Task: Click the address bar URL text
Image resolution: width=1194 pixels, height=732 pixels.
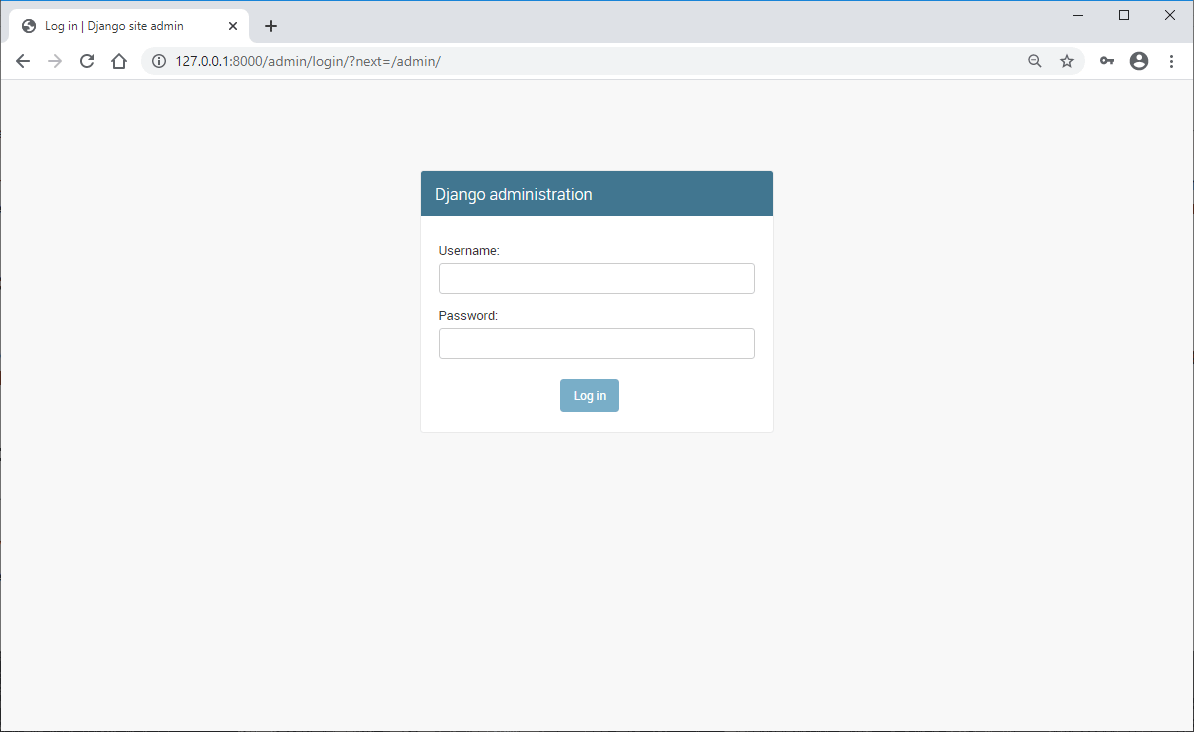Action: (x=308, y=62)
